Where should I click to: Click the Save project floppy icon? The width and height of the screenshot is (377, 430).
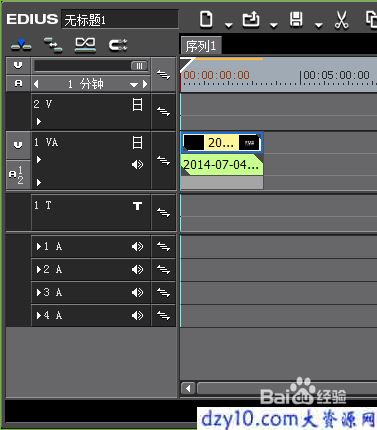[x=296, y=19]
